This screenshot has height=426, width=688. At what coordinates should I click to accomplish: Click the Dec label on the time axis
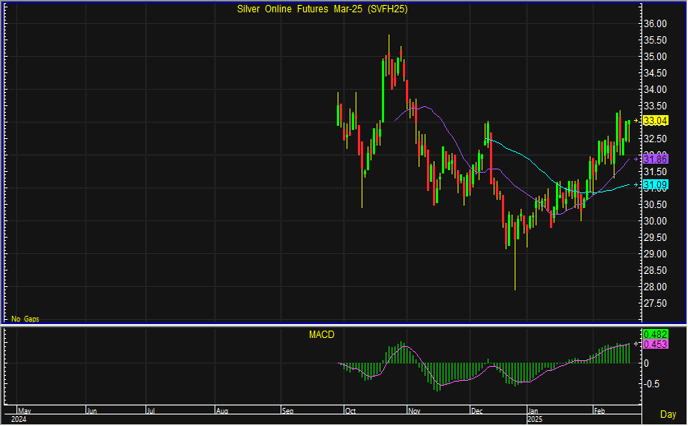tap(478, 410)
